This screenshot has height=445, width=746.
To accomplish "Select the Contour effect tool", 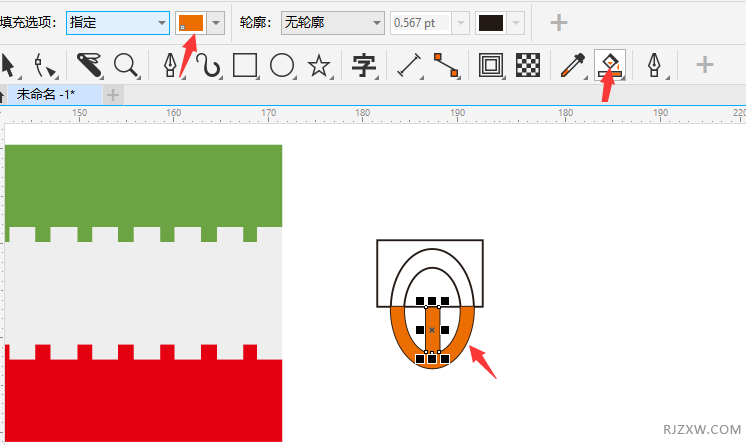I will tap(491, 65).
